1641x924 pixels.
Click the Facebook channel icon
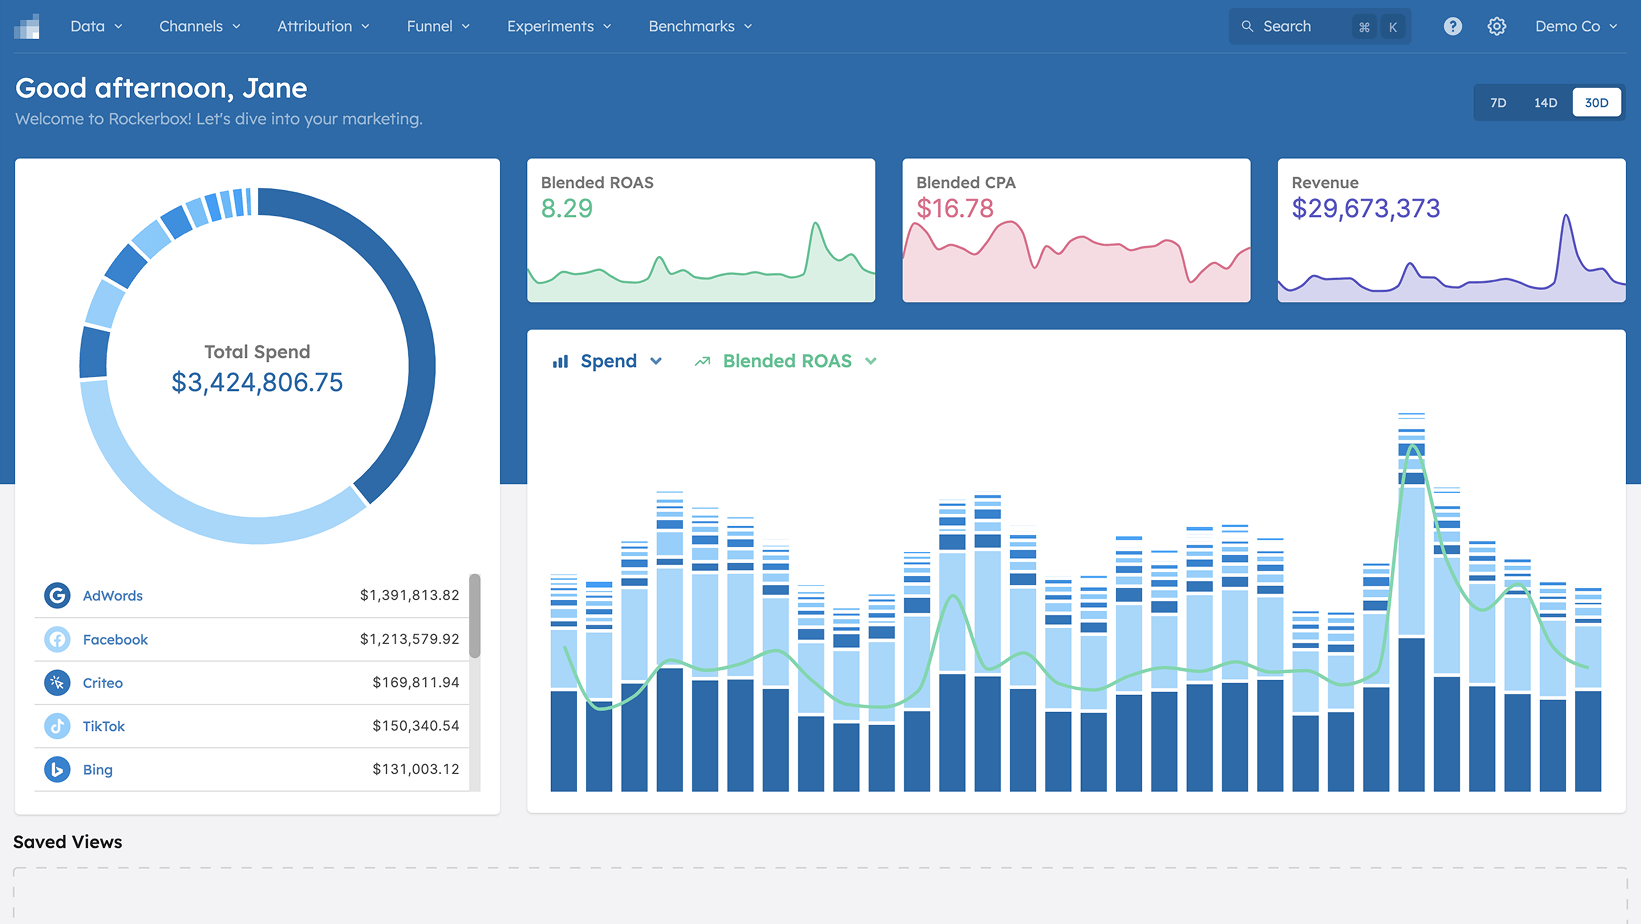coord(57,639)
